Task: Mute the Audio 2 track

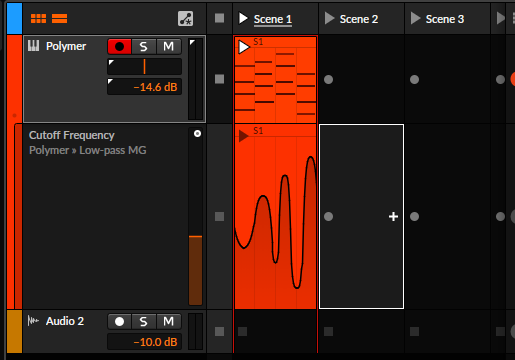Action: pos(169,322)
